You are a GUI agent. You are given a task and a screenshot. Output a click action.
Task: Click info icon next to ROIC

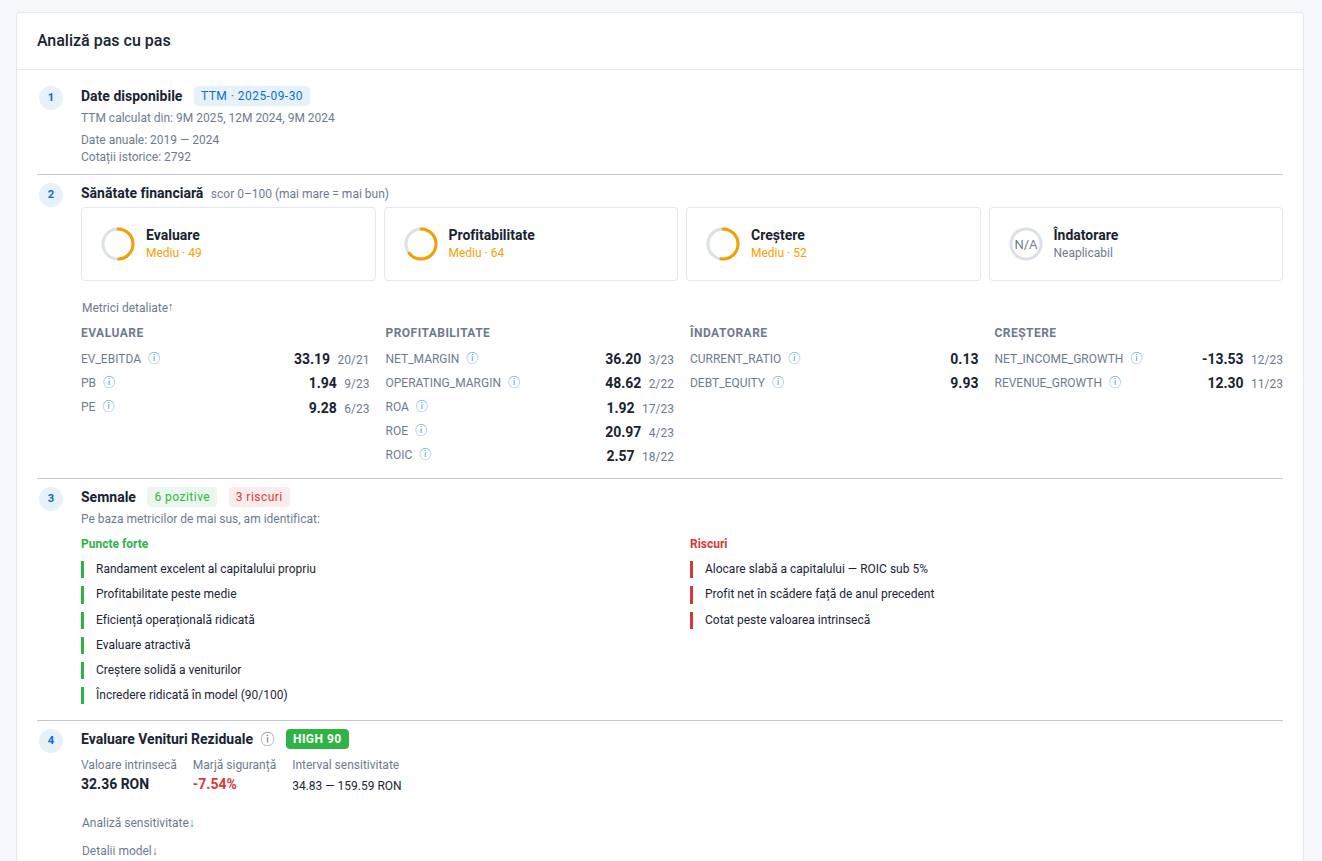pos(425,454)
